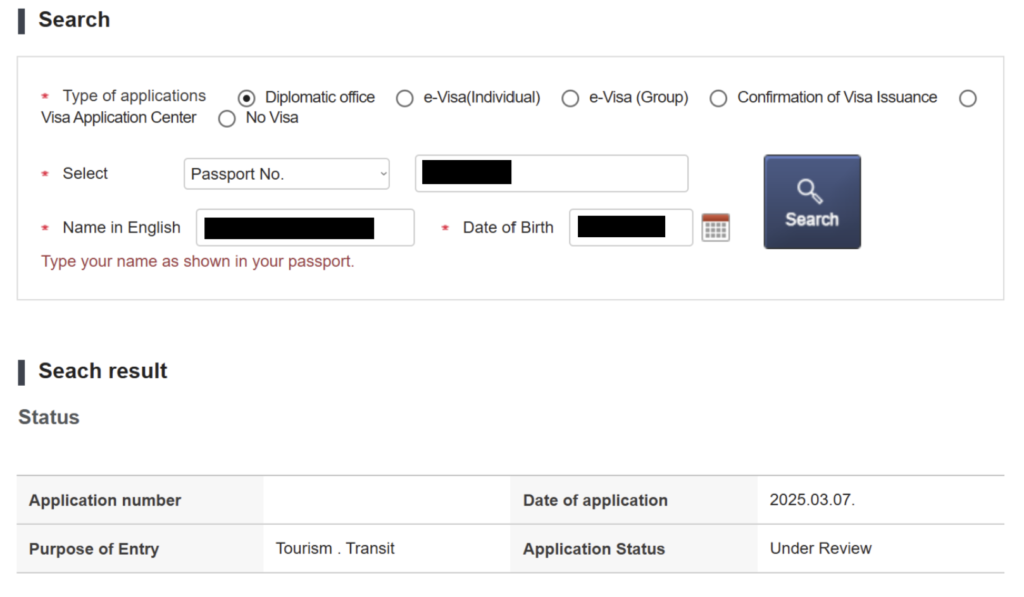This screenshot has width=1024, height=597.
Task: Click the empty Application number value cell
Action: [x=386, y=500]
